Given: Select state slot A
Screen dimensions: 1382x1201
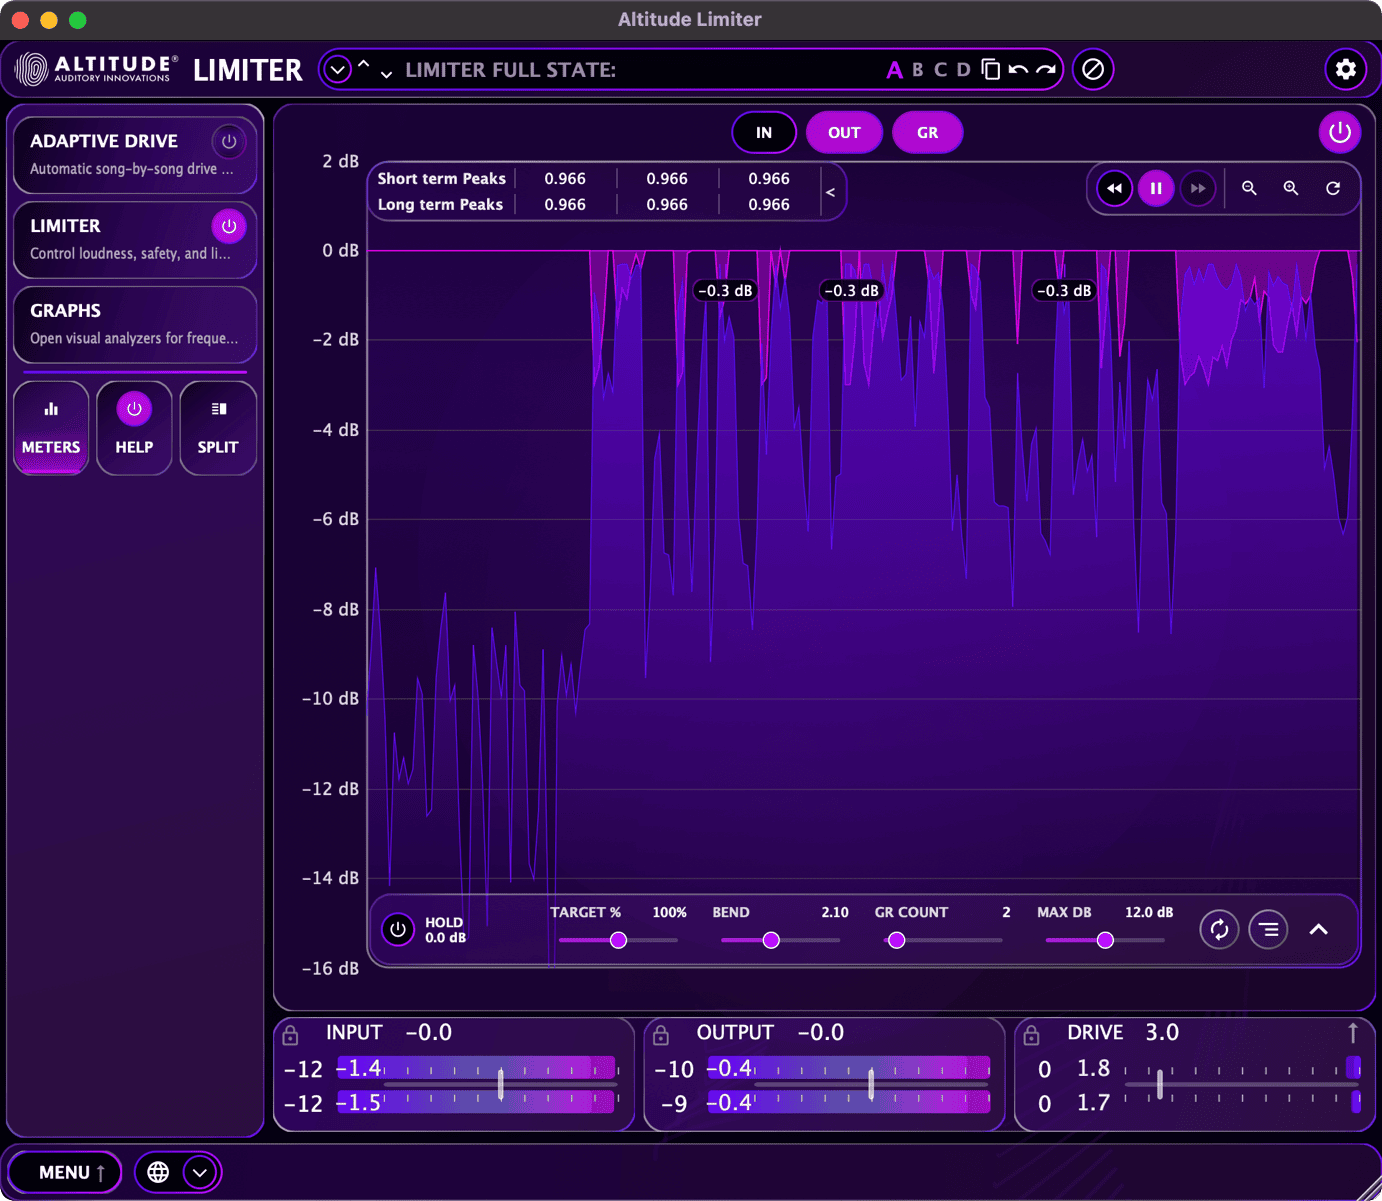Looking at the screenshot, I should point(894,70).
